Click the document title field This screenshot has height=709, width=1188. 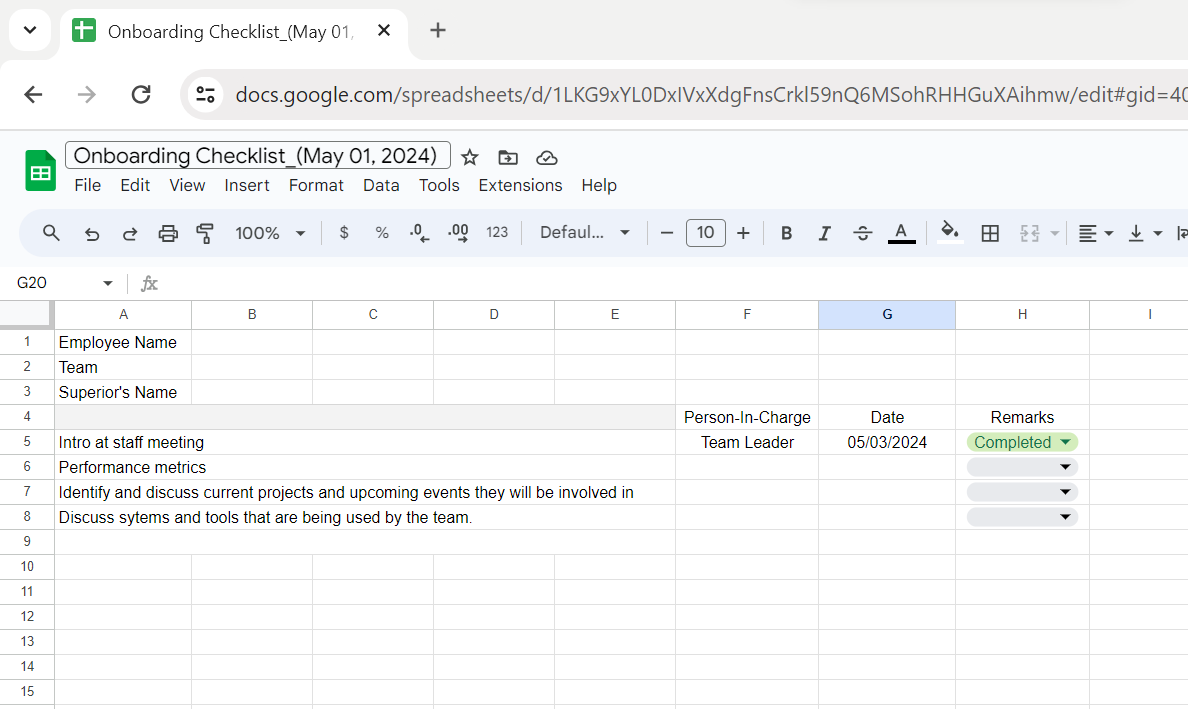pyautogui.click(x=258, y=155)
